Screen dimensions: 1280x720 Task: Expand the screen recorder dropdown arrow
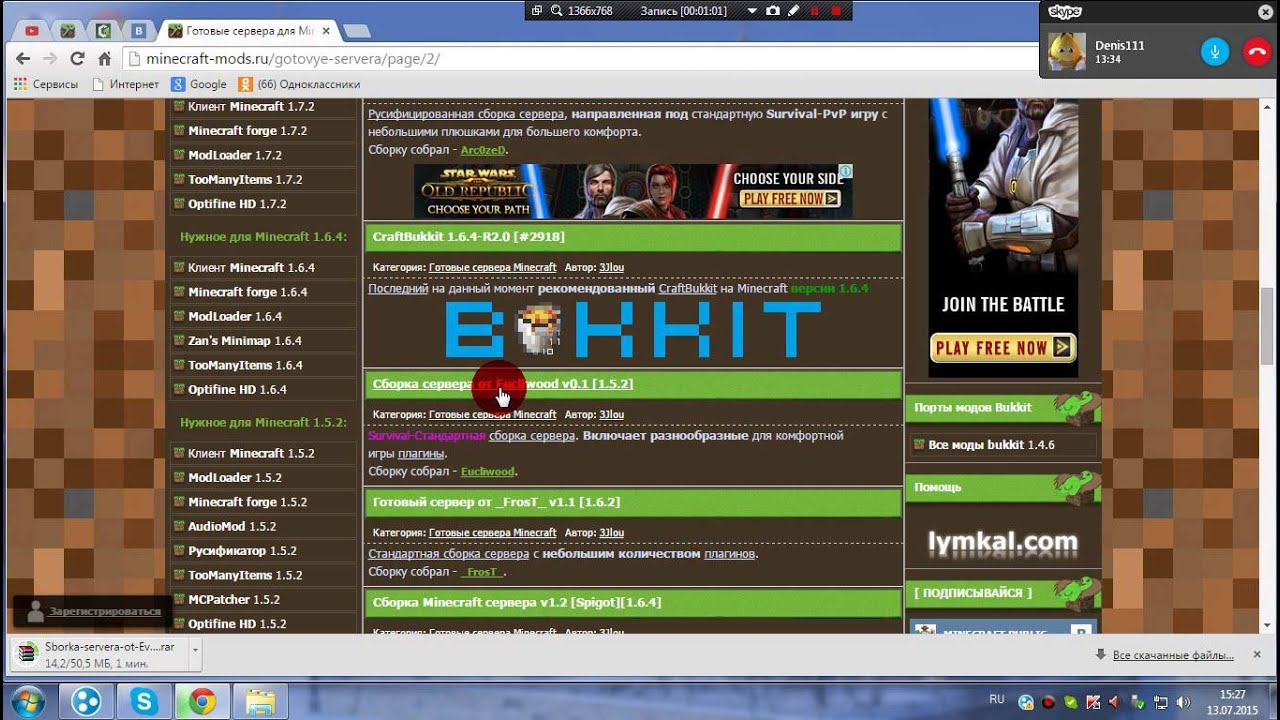(x=752, y=10)
